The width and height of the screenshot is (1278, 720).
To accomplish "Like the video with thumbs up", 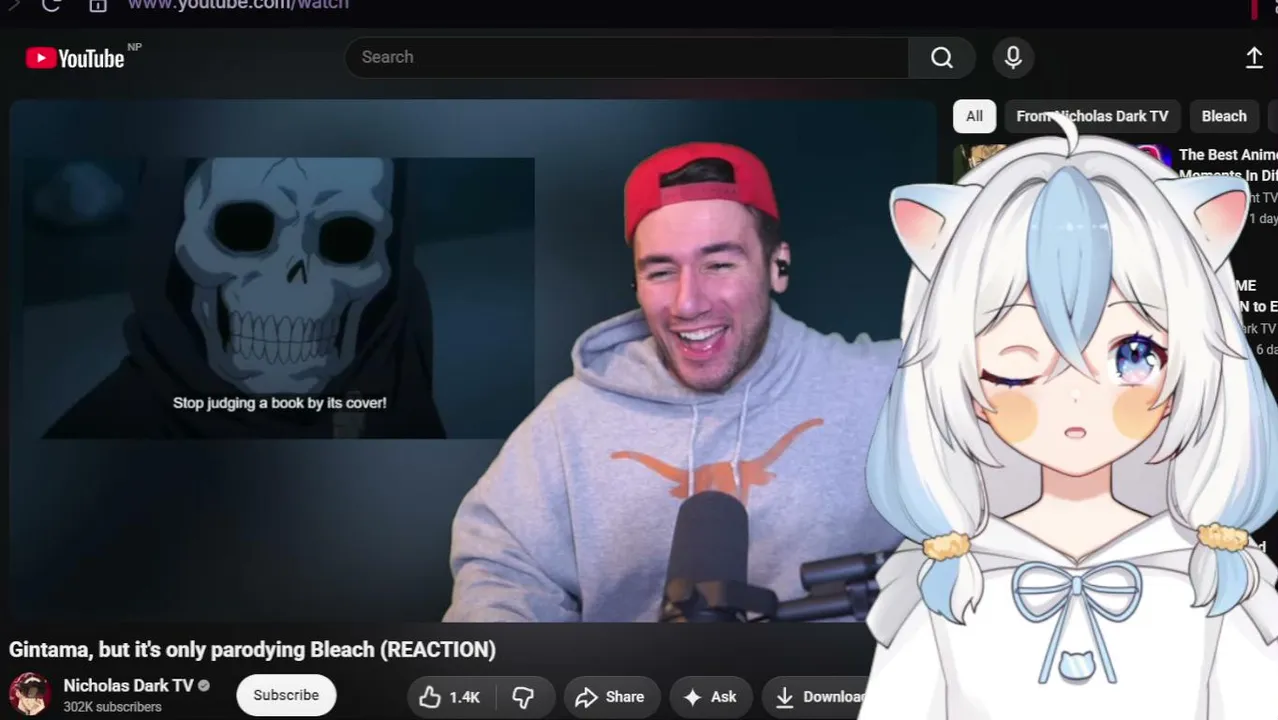I will point(449,697).
